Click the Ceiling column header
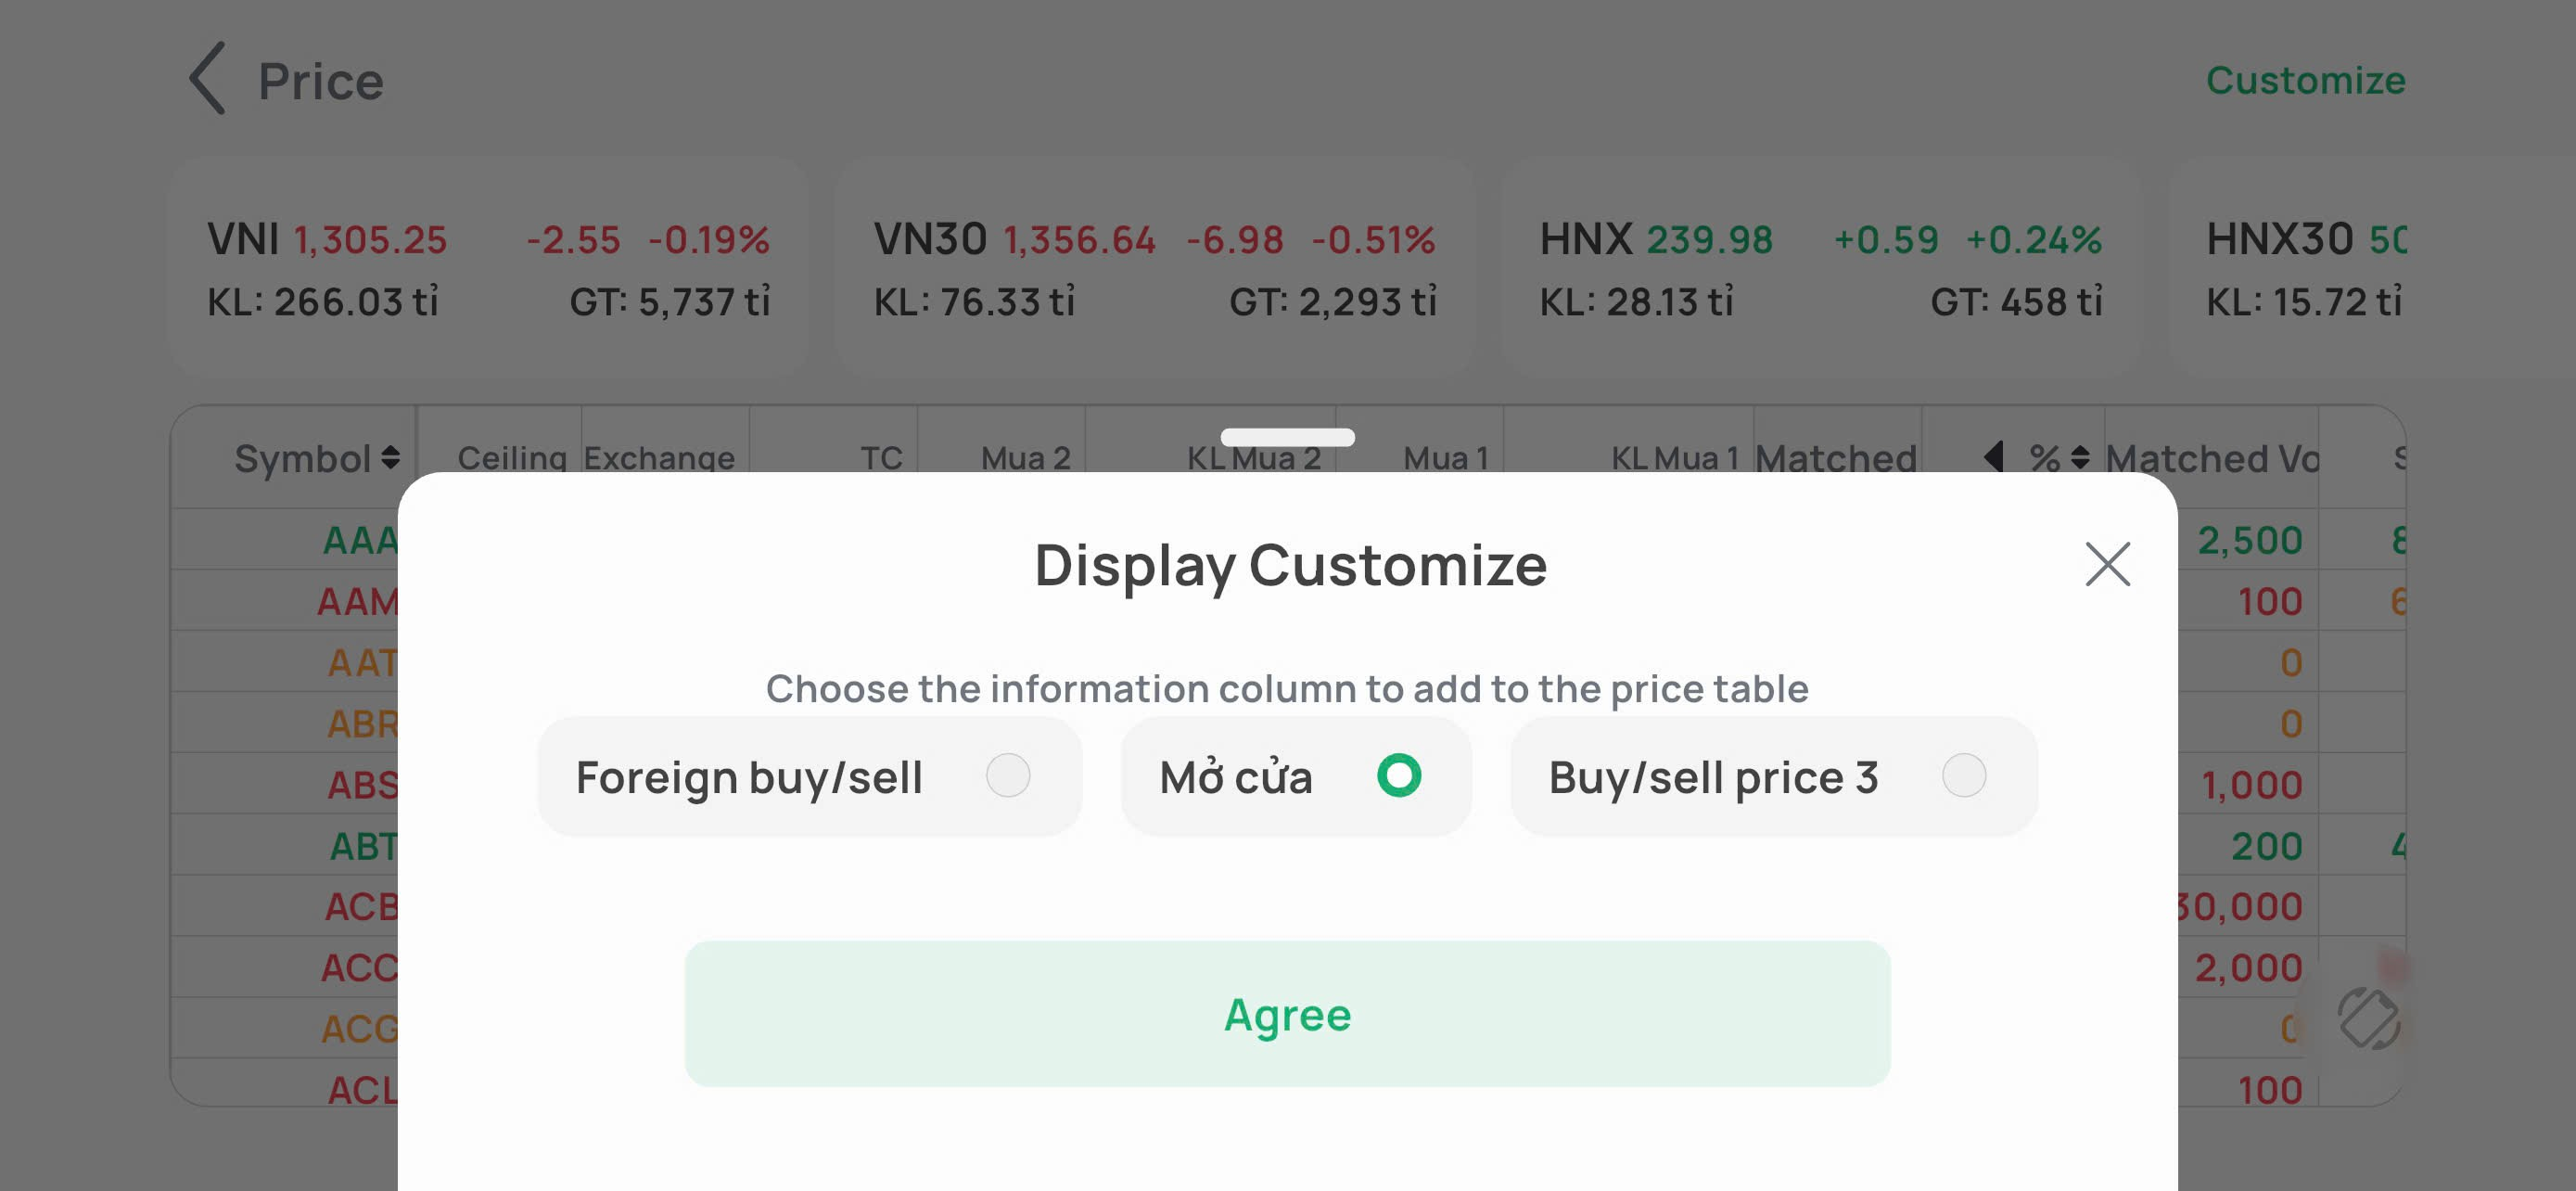This screenshot has width=2576, height=1191. (512, 458)
